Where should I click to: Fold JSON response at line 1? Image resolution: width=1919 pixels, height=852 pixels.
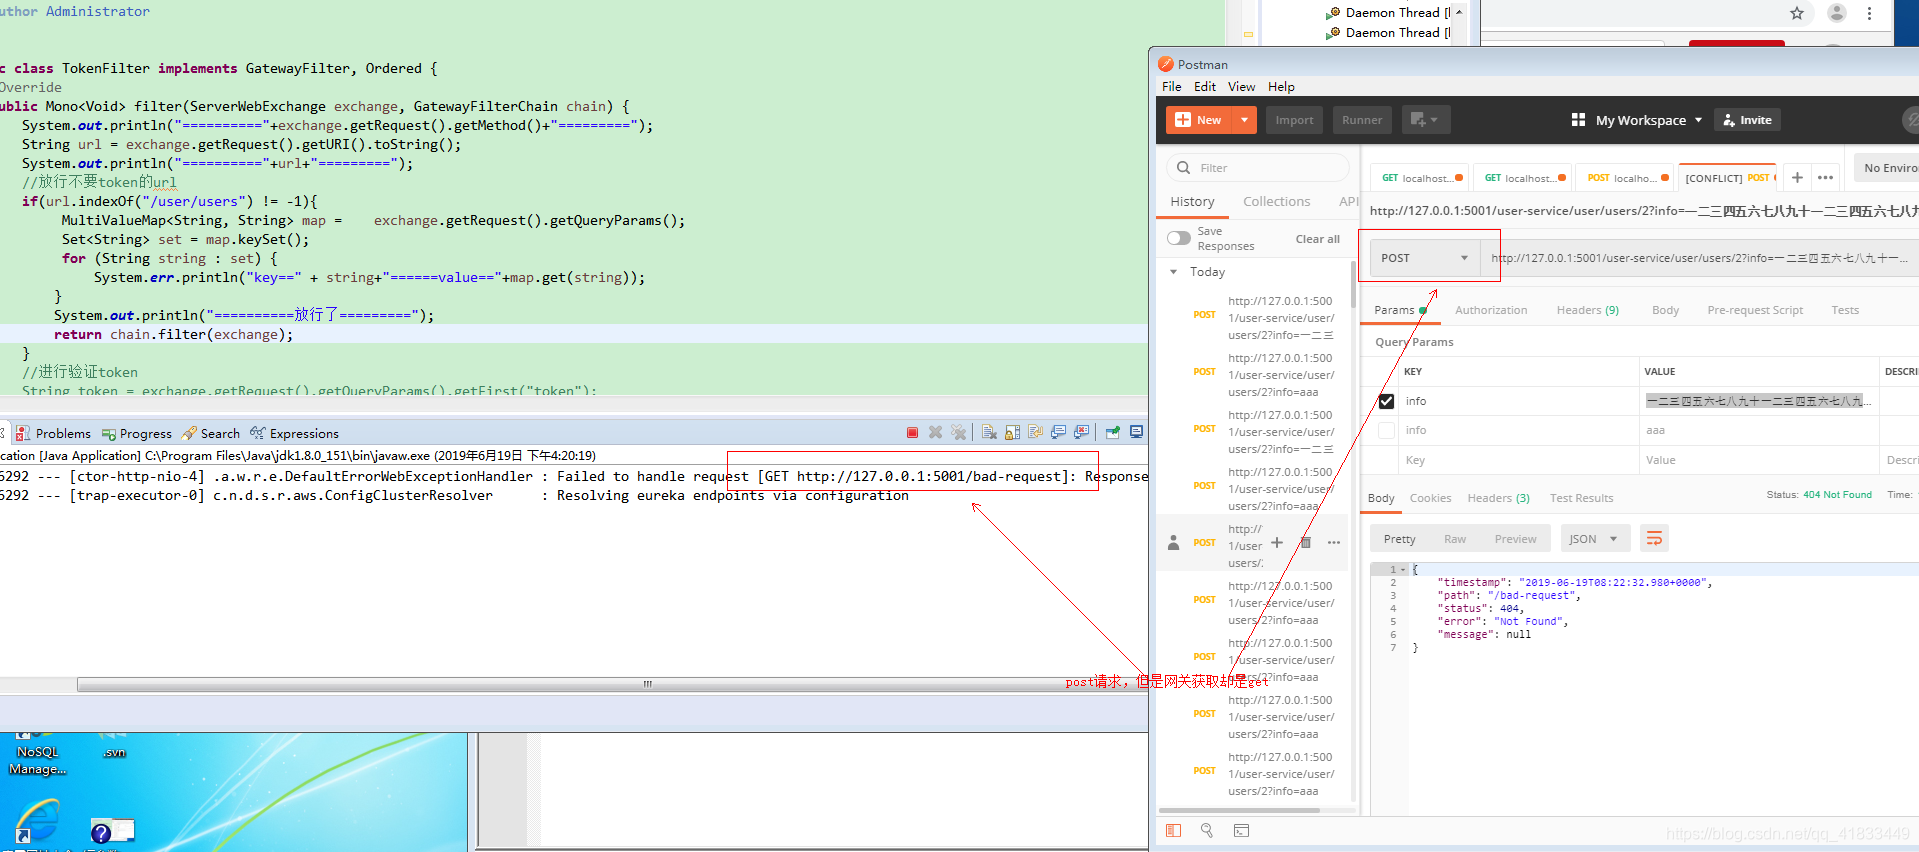[1402, 569]
